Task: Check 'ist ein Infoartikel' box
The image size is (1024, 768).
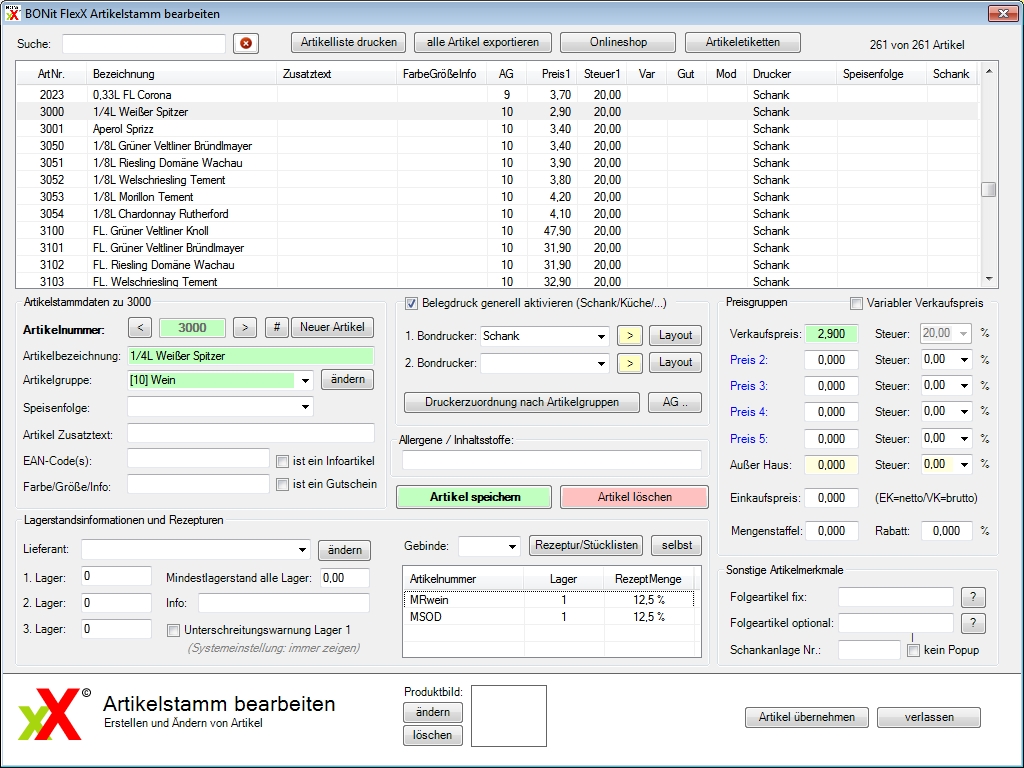Action: (282, 461)
